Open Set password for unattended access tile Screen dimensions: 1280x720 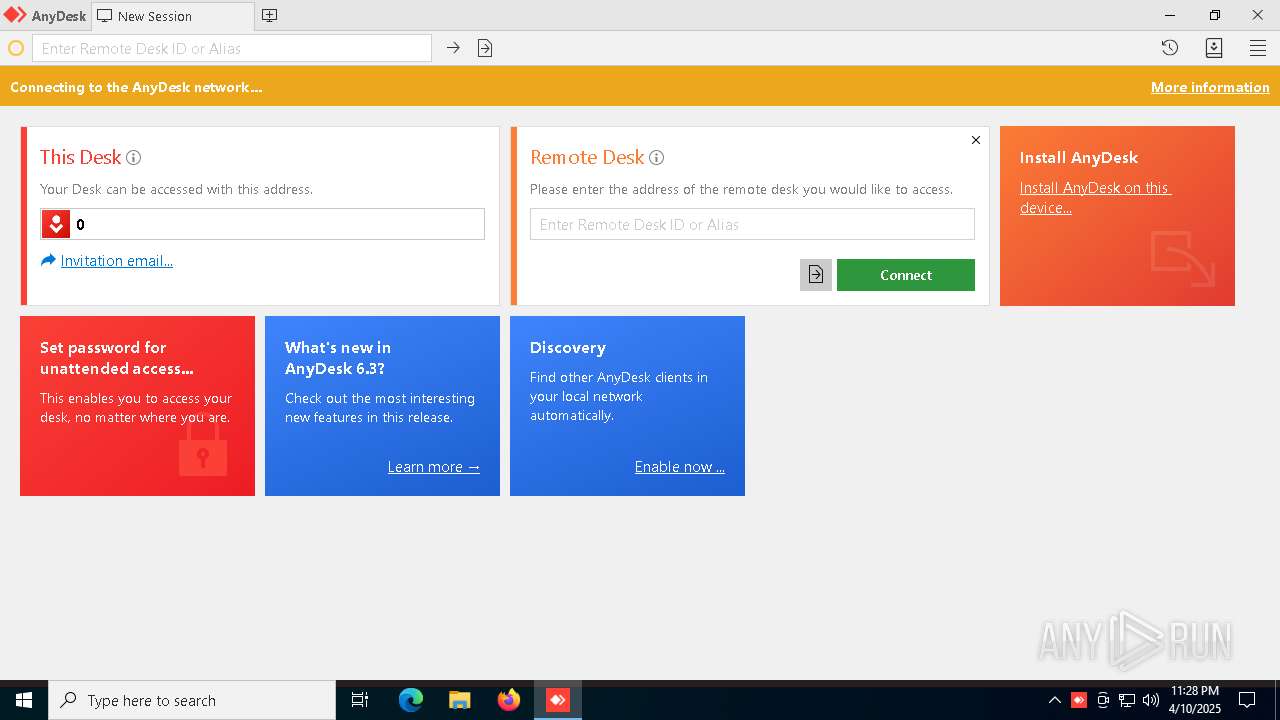coord(137,406)
